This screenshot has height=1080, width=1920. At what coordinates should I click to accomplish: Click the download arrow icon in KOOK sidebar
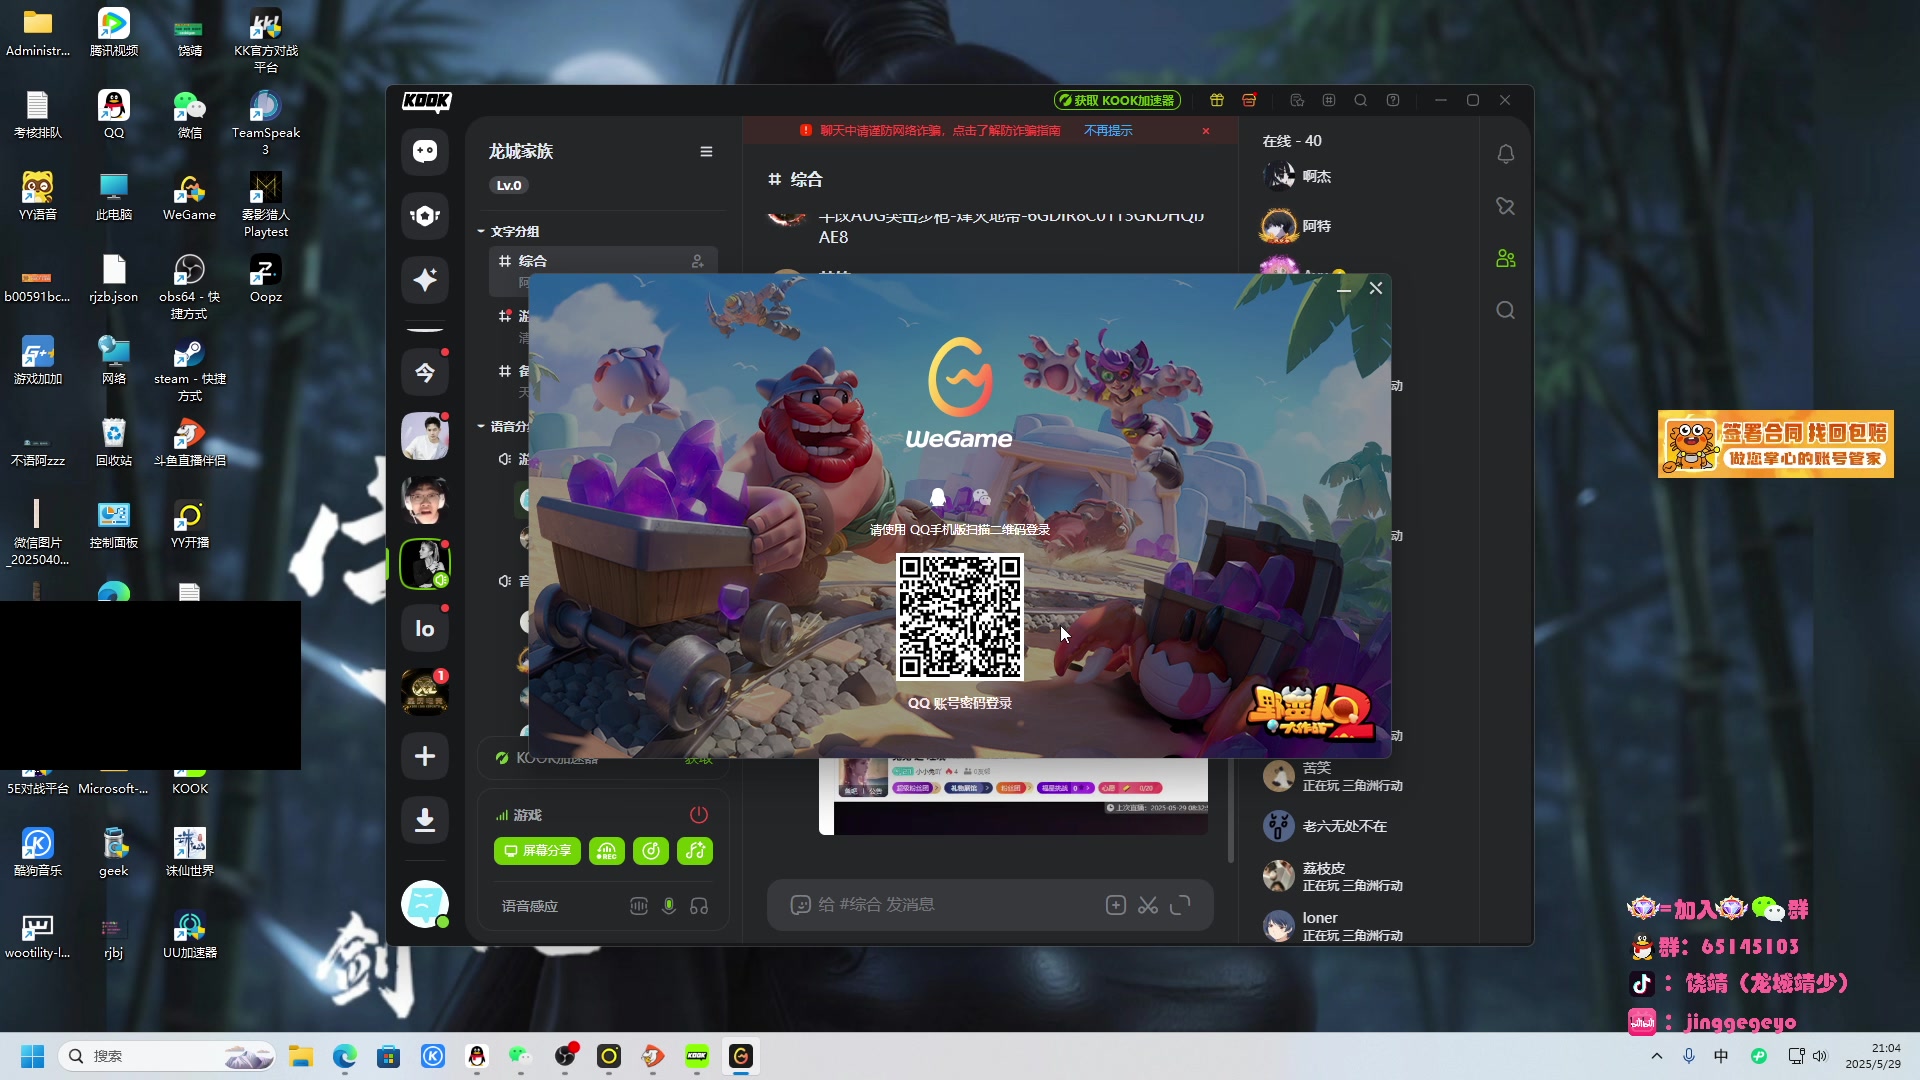tap(425, 820)
